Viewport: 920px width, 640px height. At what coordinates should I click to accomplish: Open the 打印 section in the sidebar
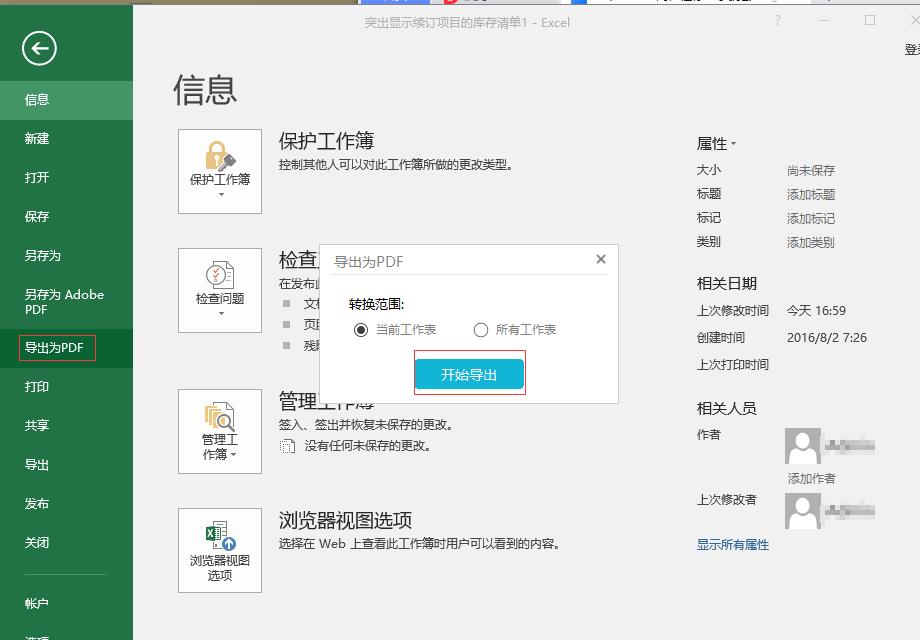(x=37, y=387)
